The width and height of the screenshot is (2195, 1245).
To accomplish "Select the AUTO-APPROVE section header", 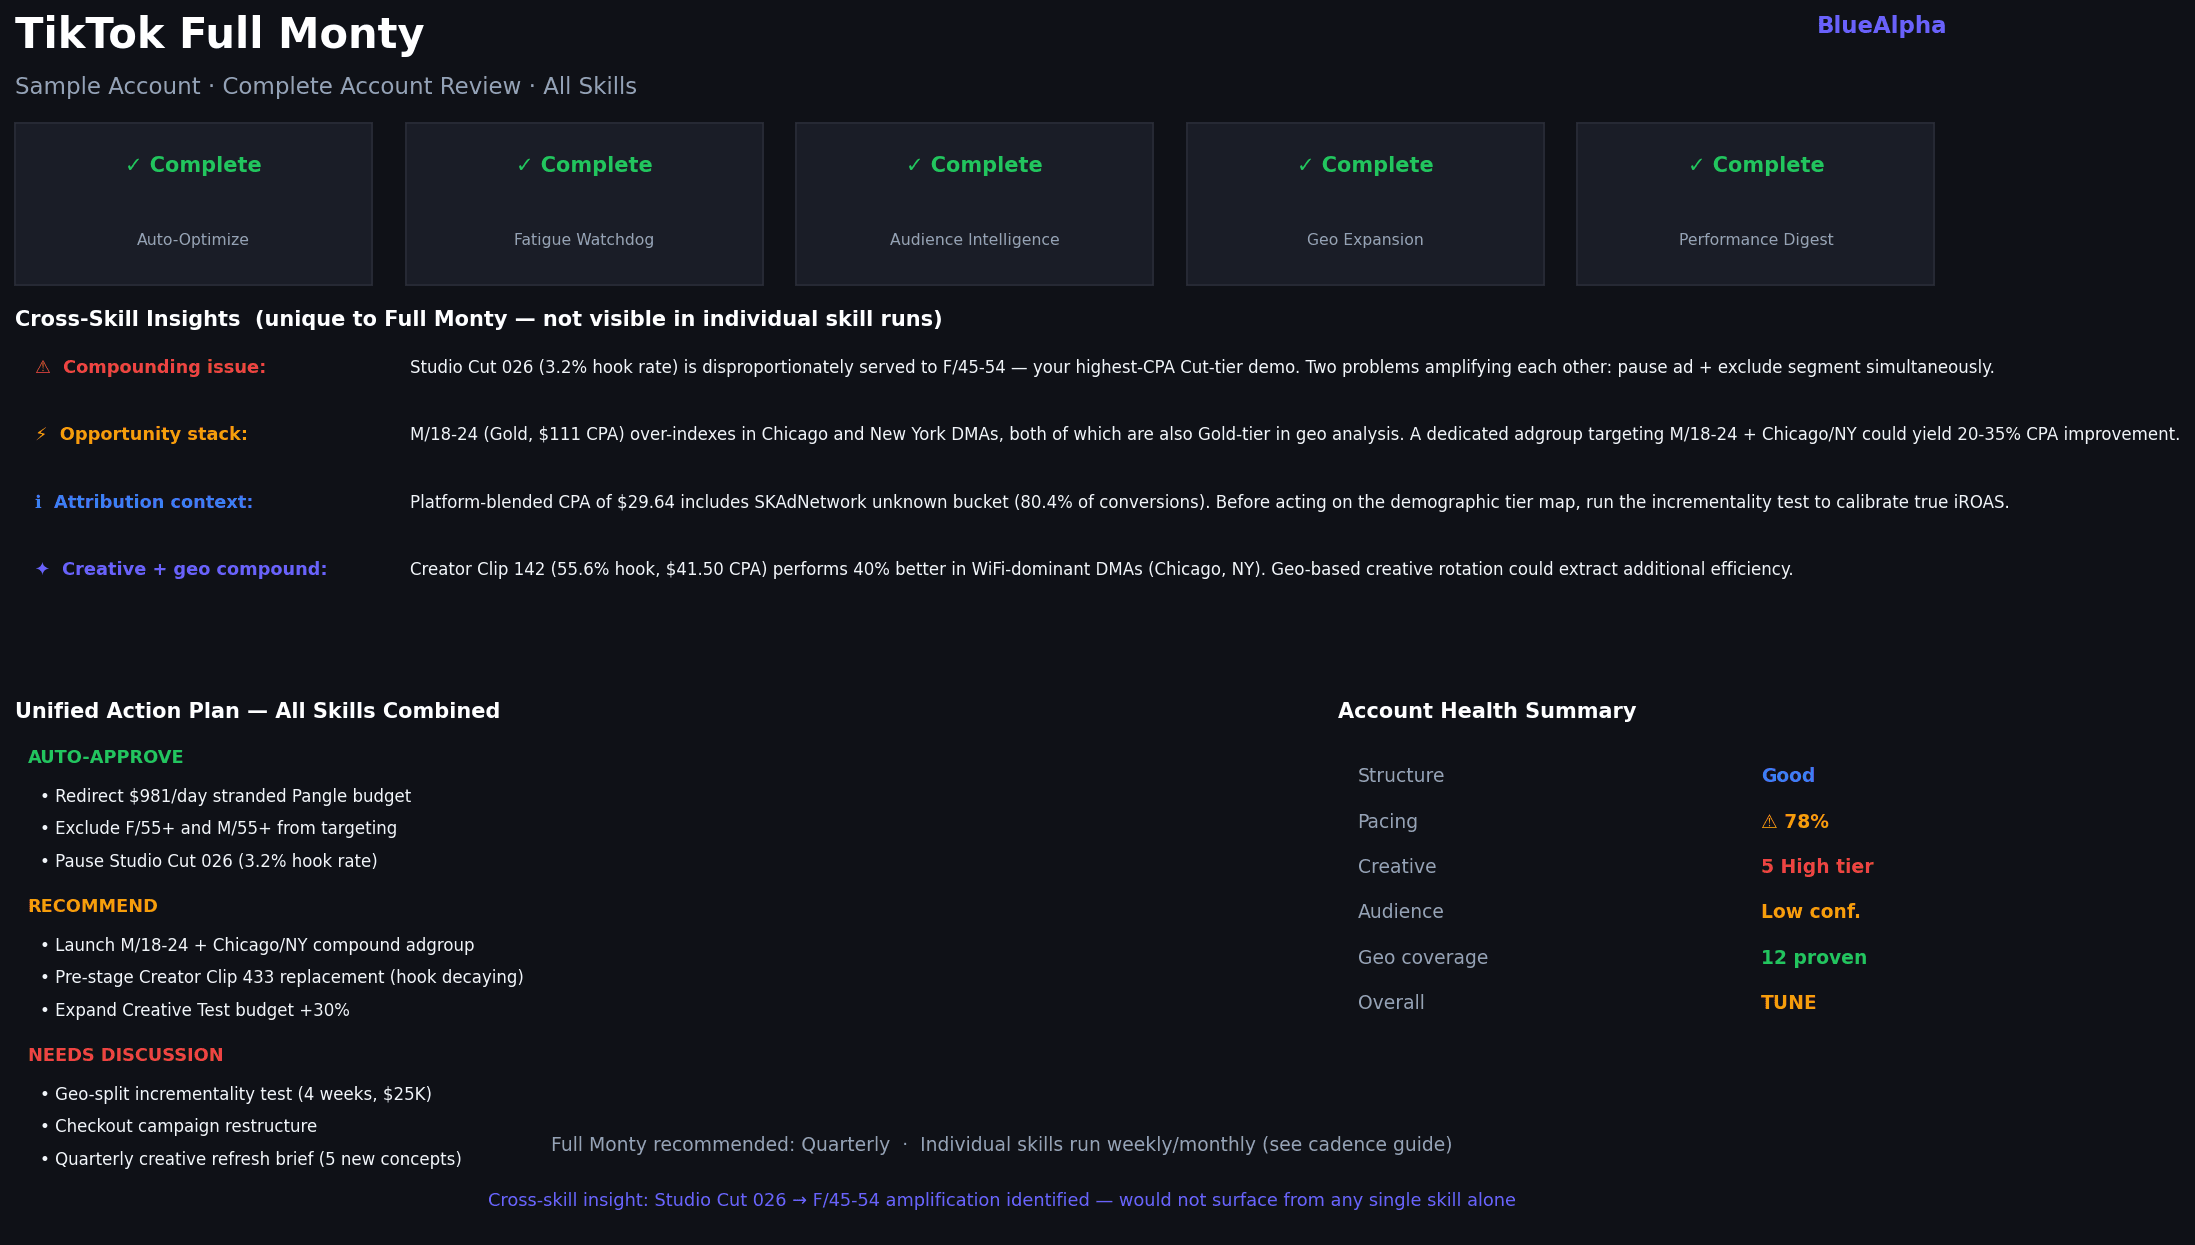I will coord(106,757).
